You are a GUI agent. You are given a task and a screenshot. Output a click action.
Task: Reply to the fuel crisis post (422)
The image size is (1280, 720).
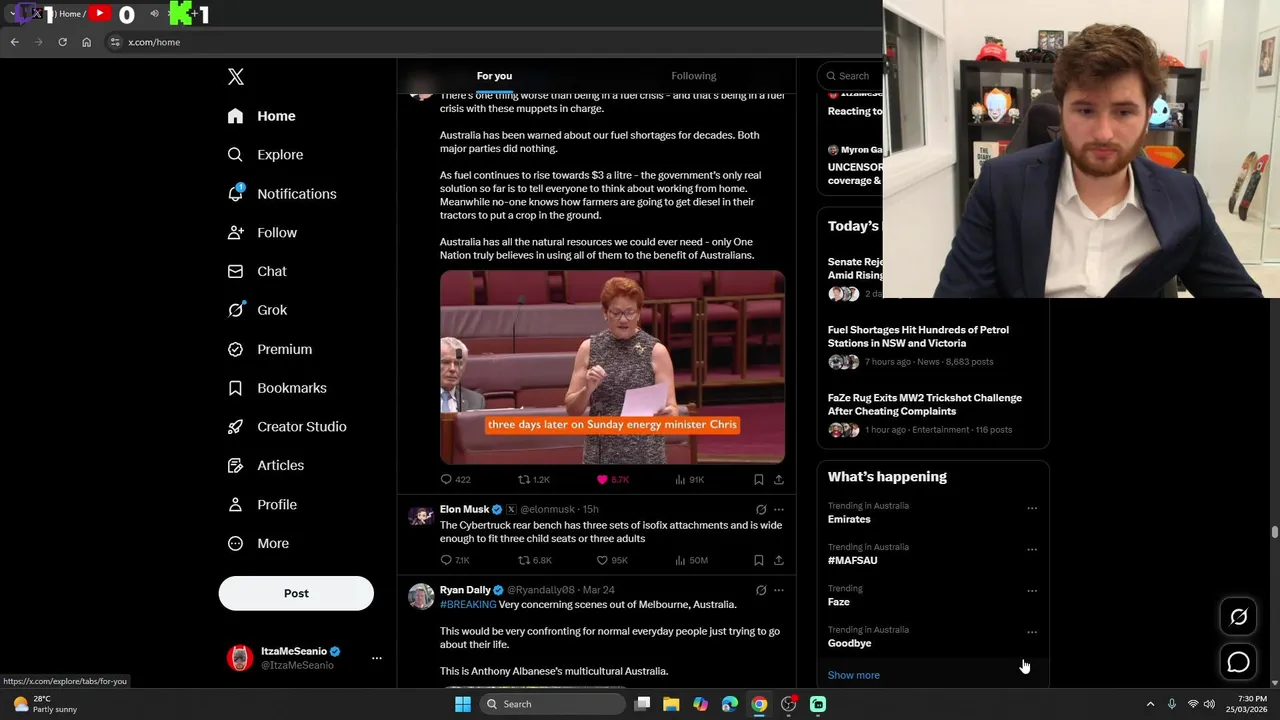pos(456,480)
